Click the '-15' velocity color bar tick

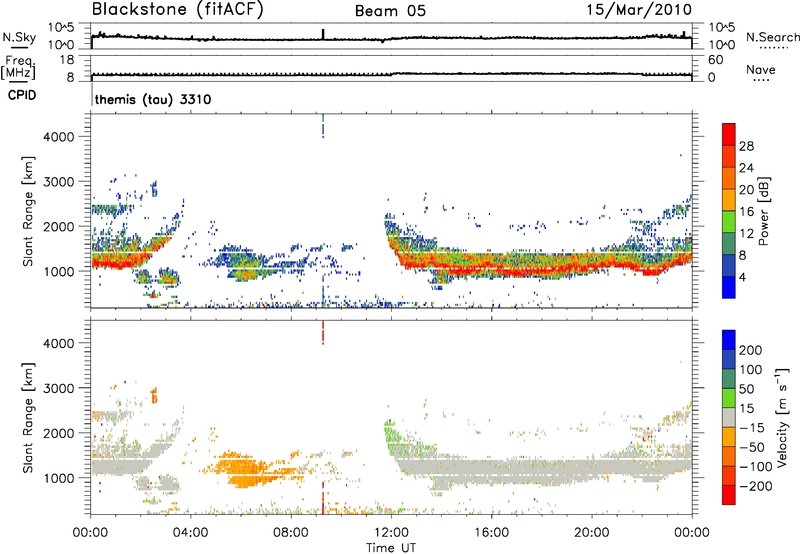click(753, 428)
